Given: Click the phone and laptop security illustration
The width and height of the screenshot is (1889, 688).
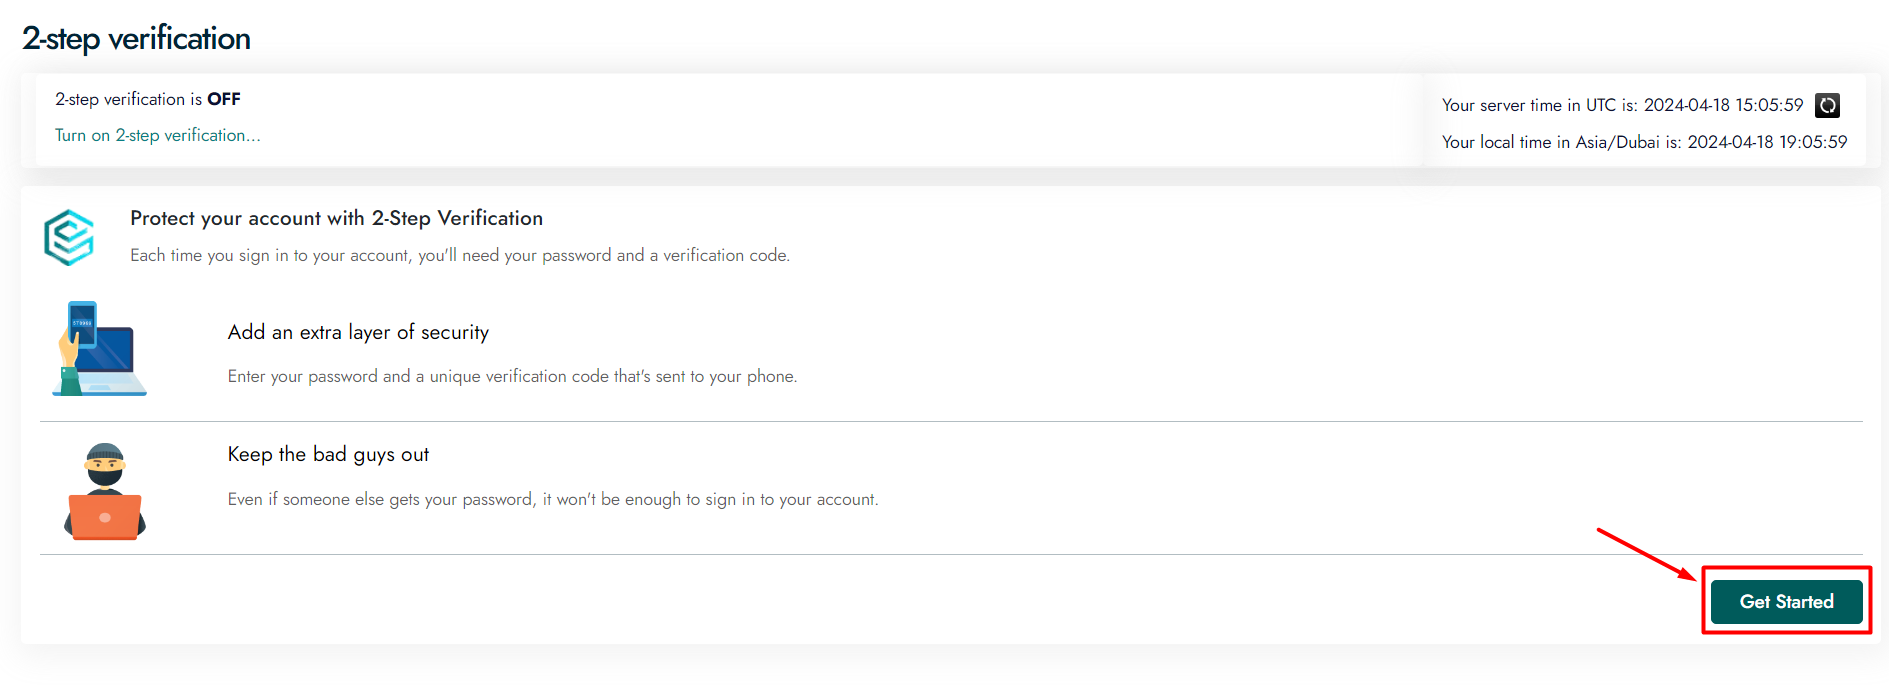Looking at the screenshot, I should click(100, 348).
